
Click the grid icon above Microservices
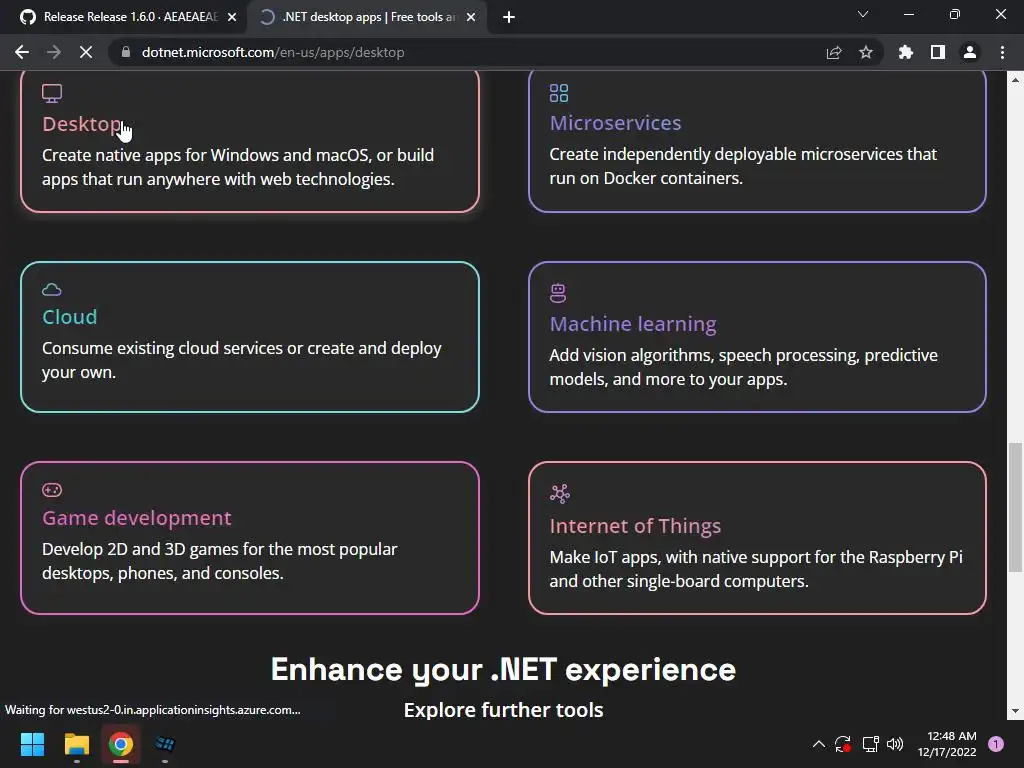559,93
